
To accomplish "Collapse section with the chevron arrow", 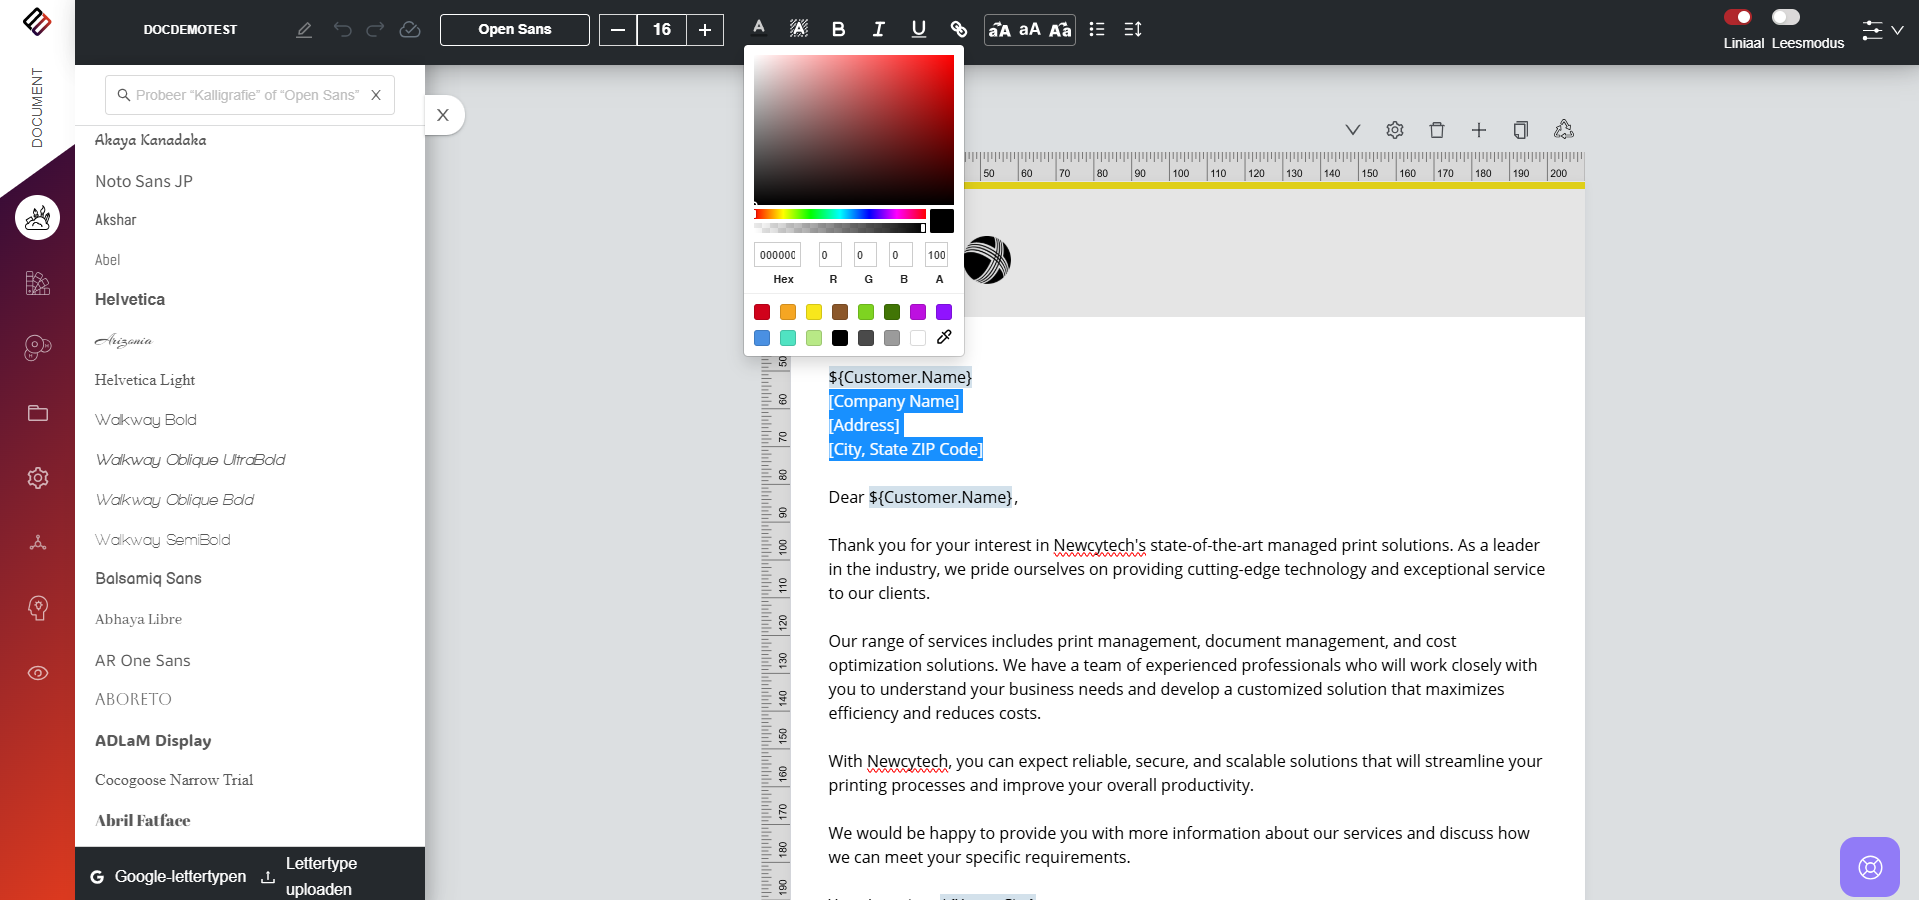I will [1352, 130].
